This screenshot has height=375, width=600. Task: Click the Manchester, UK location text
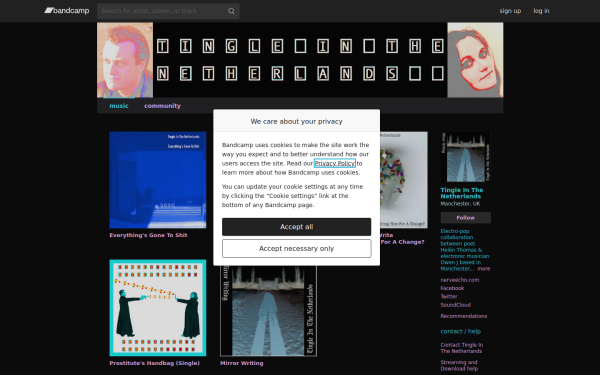[x=460, y=204]
